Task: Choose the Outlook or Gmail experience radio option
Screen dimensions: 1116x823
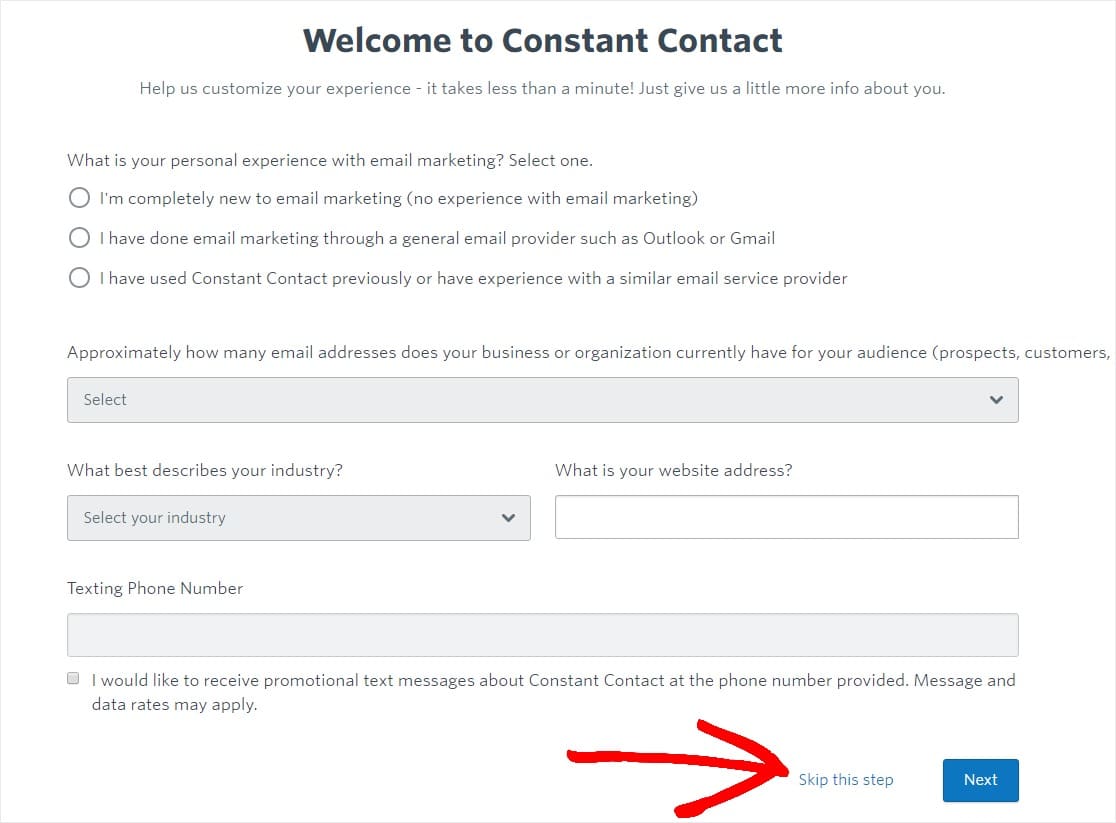Action: (79, 238)
